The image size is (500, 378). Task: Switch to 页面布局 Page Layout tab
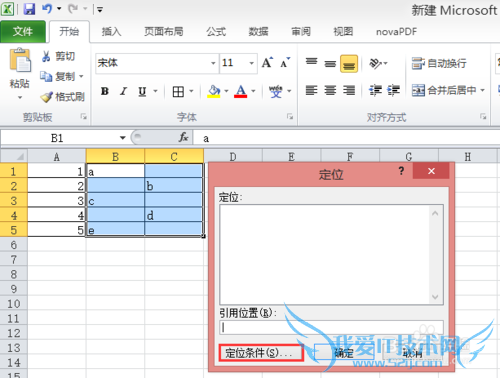pyautogui.click(x=164, y=32)
